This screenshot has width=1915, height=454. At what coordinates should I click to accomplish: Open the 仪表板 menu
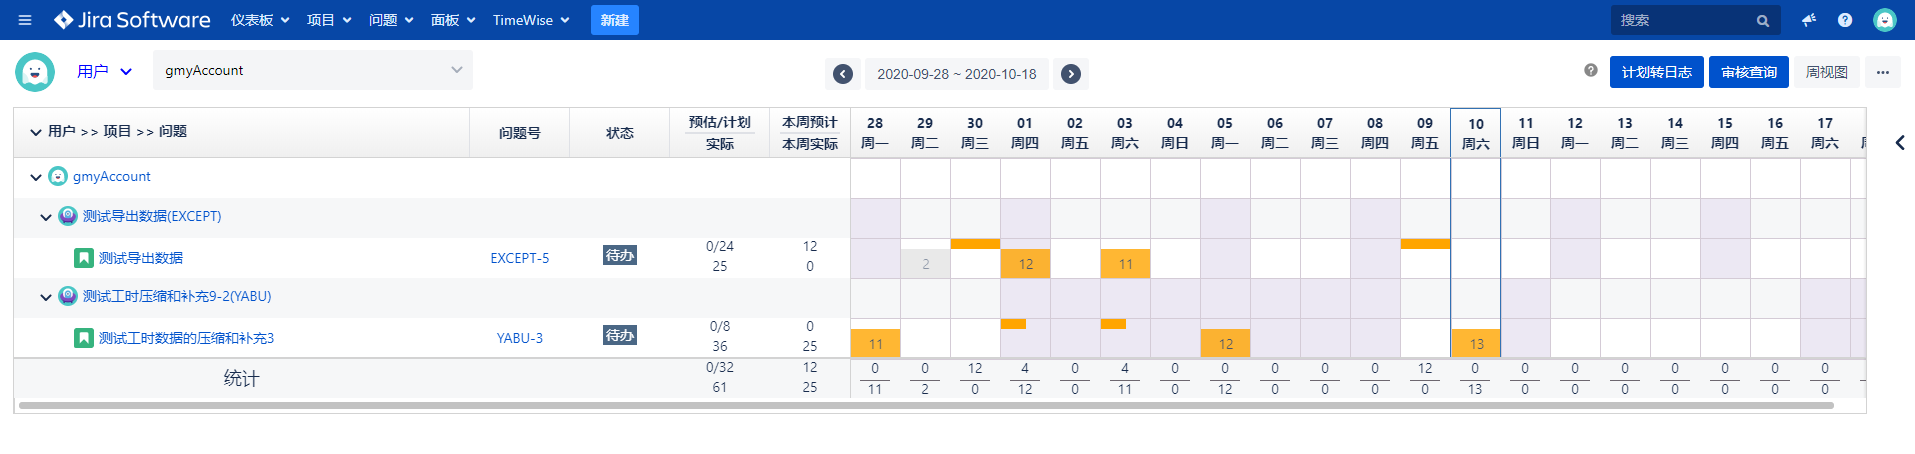[259, 20]
